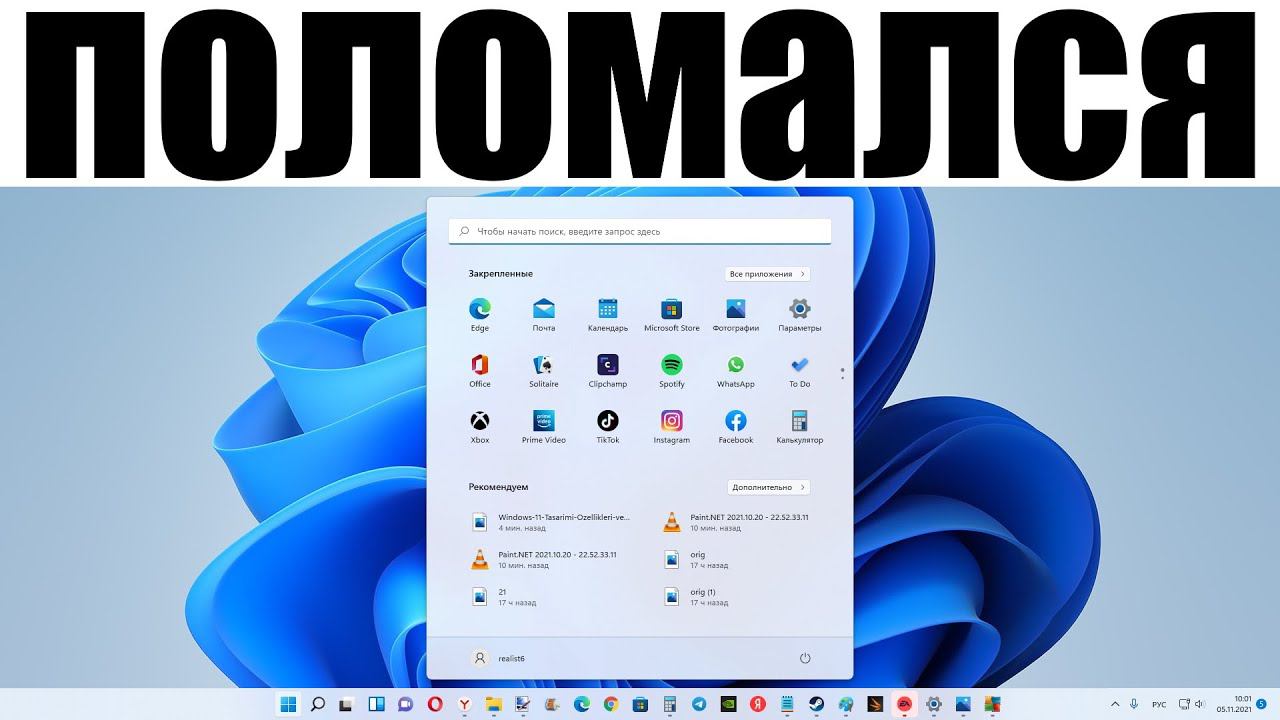The width and height of the screenshot is (1280, 720).
Task: Open Clipchamp video editor
Action: 608,370
